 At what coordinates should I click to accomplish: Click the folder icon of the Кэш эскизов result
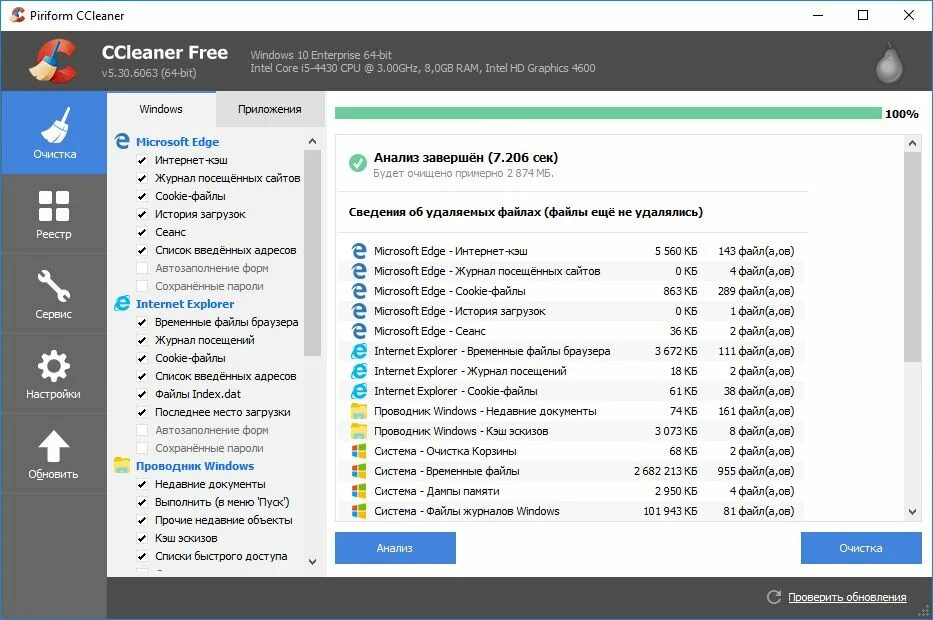(x=359, y=431)
